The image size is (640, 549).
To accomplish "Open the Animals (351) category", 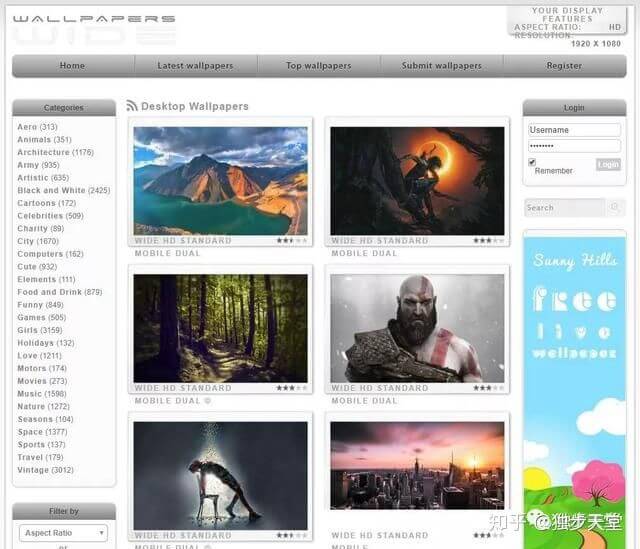I will click(x=44, y=140).
